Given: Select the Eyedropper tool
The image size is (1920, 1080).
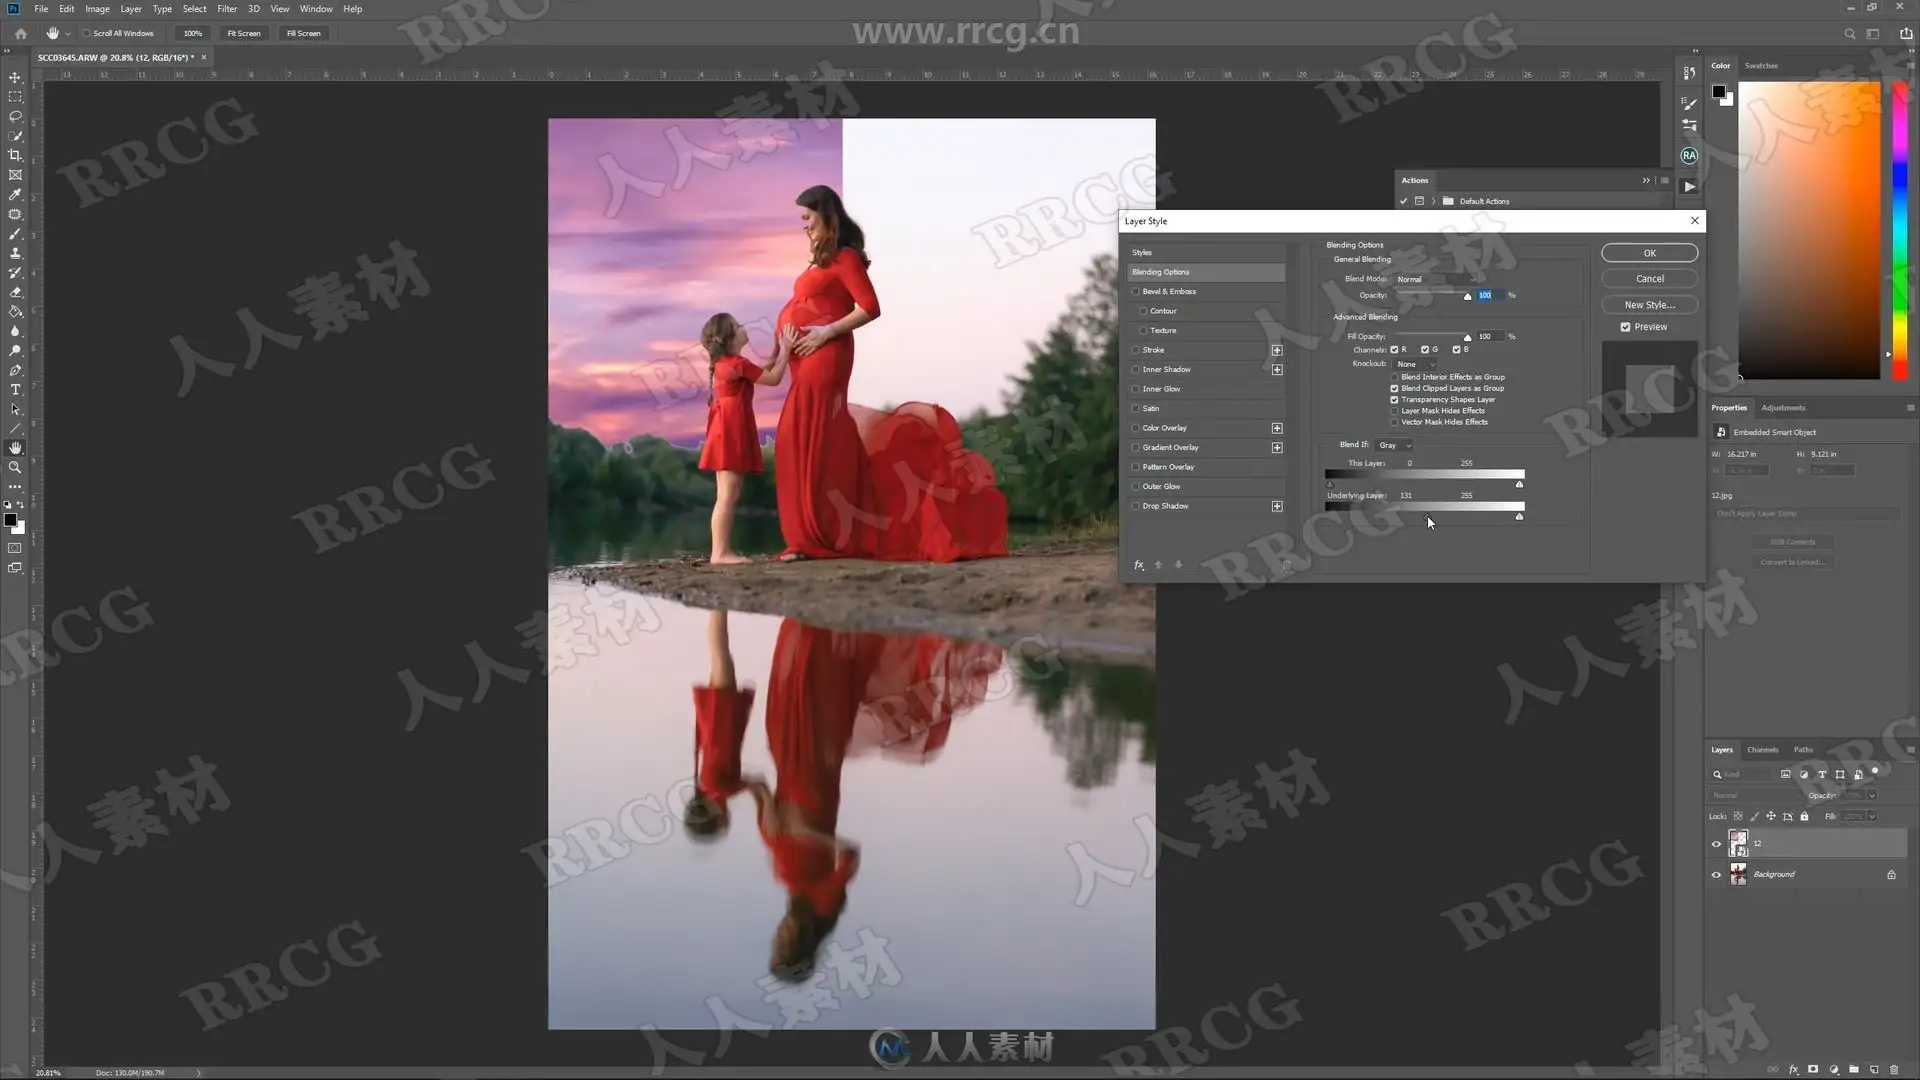Looking at the screenshot, I should pos(15,195).
